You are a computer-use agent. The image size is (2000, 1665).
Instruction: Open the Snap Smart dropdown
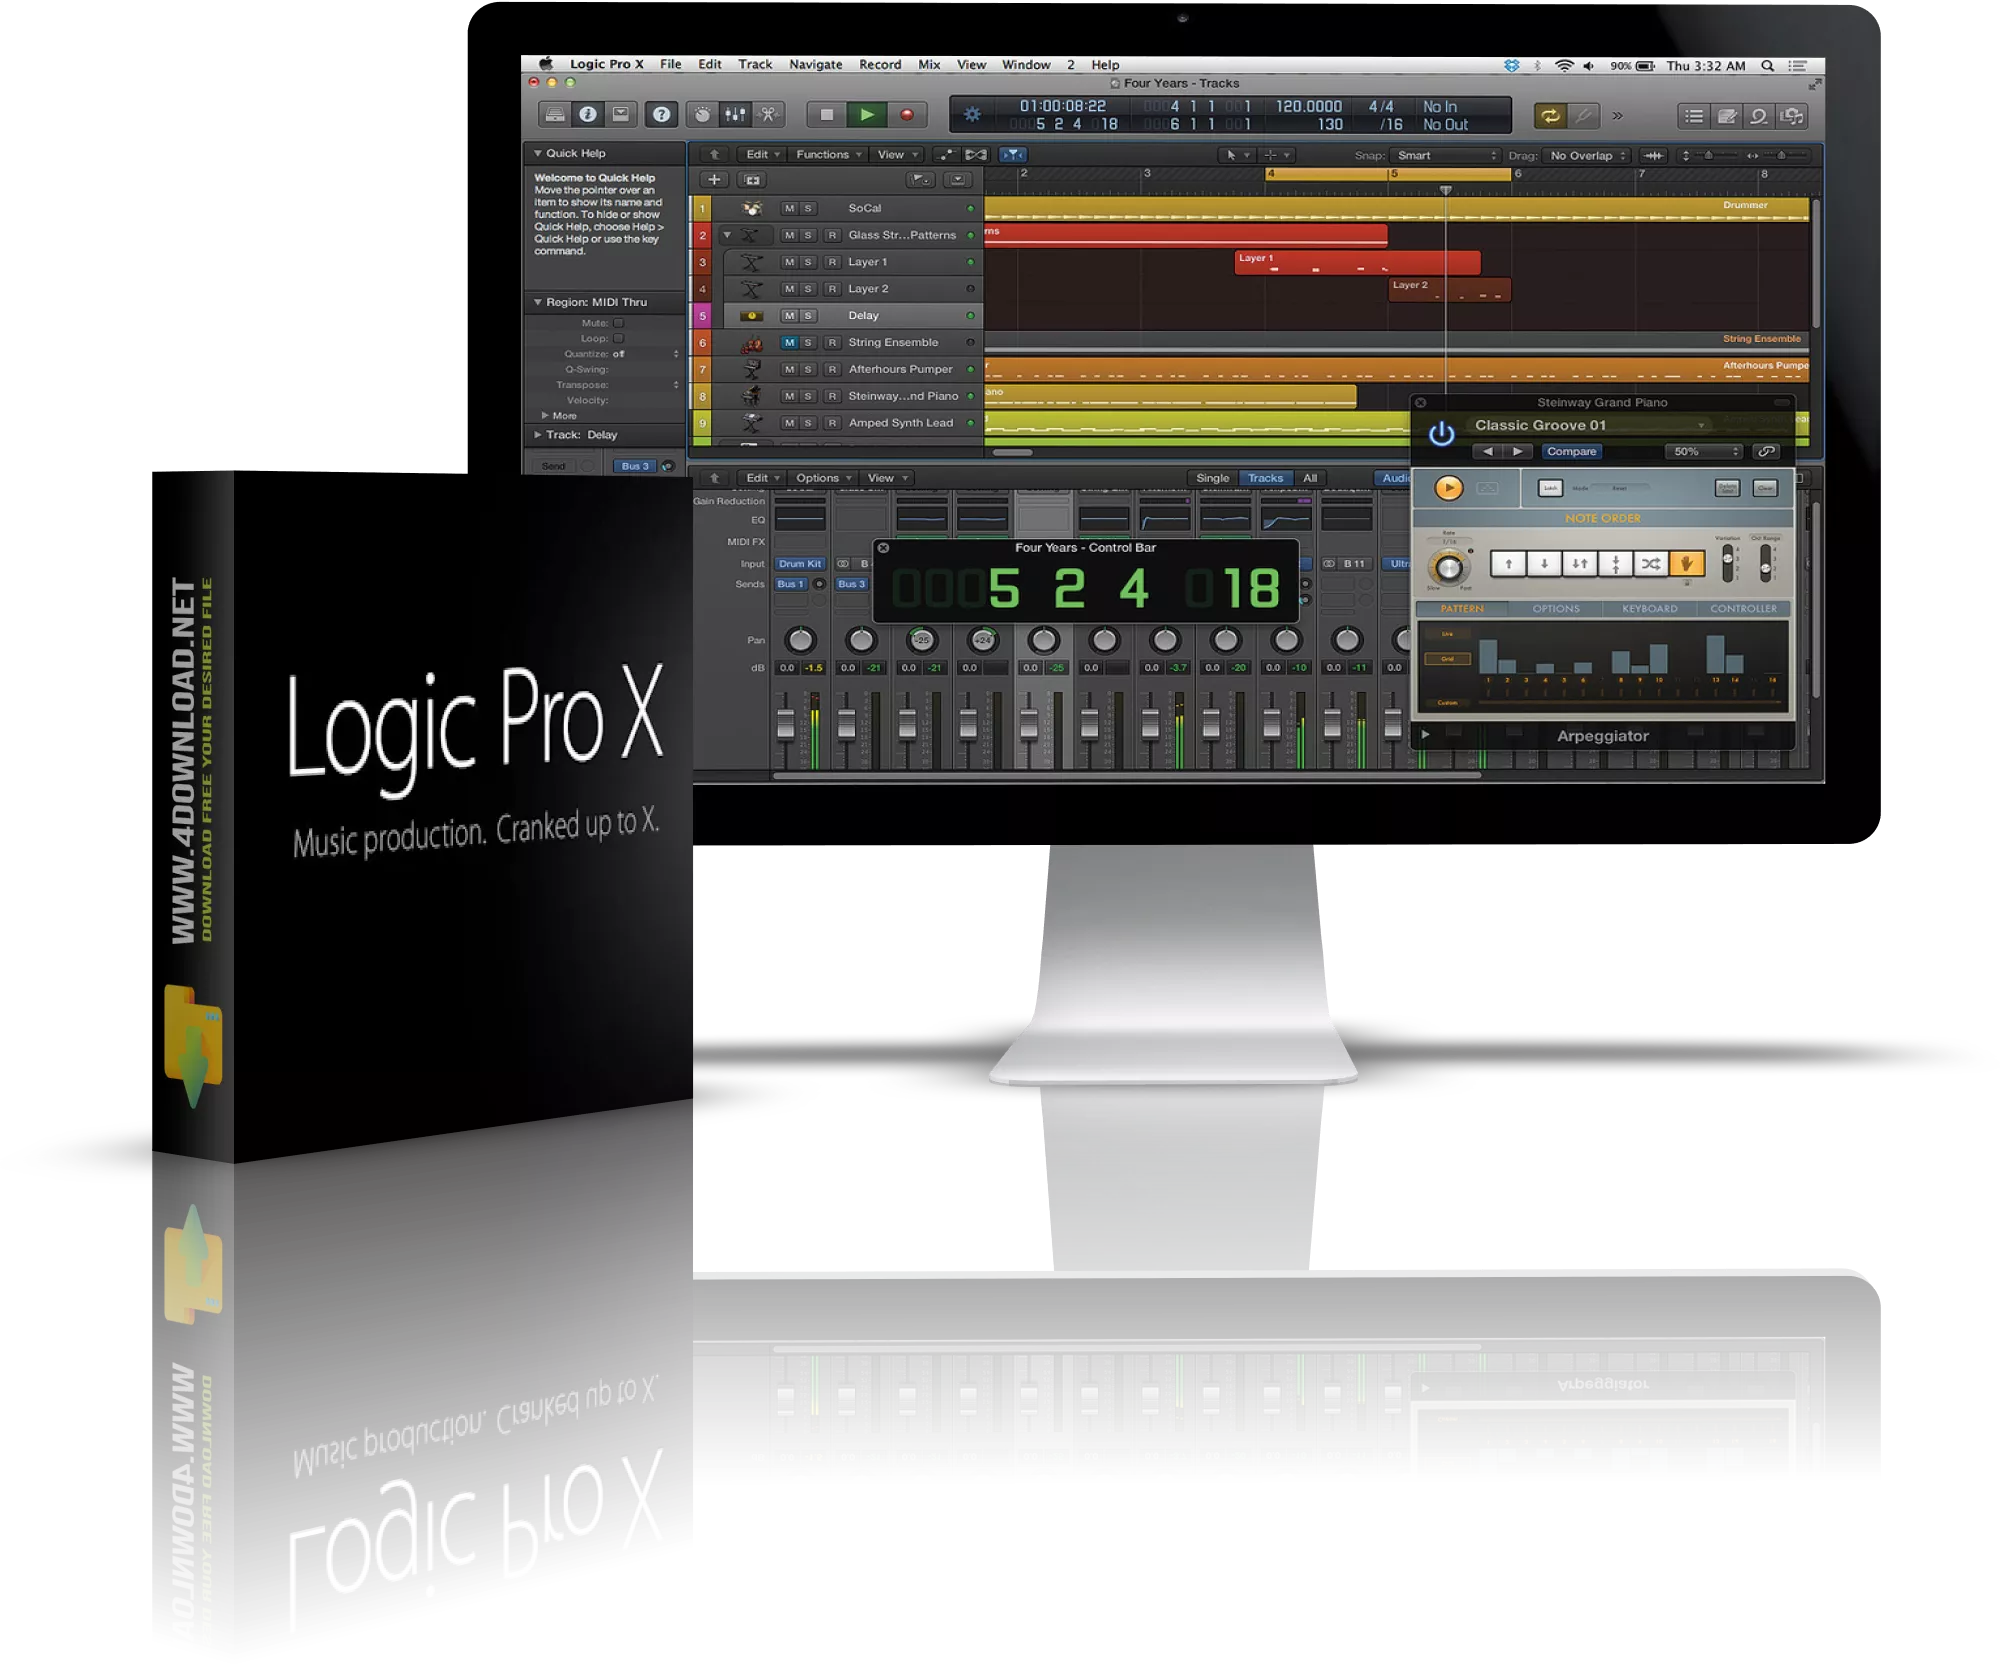point(1444,155)
